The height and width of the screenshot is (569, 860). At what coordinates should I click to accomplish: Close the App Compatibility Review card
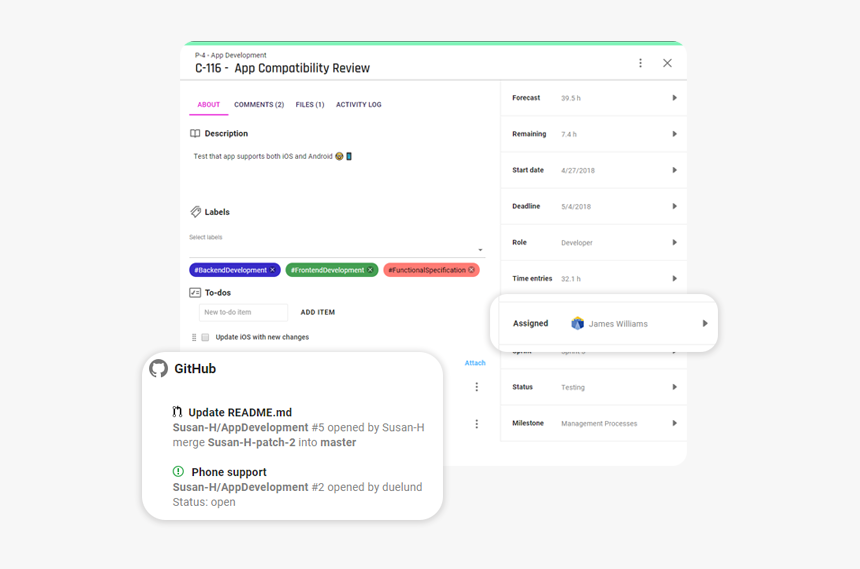click(667, 63)
